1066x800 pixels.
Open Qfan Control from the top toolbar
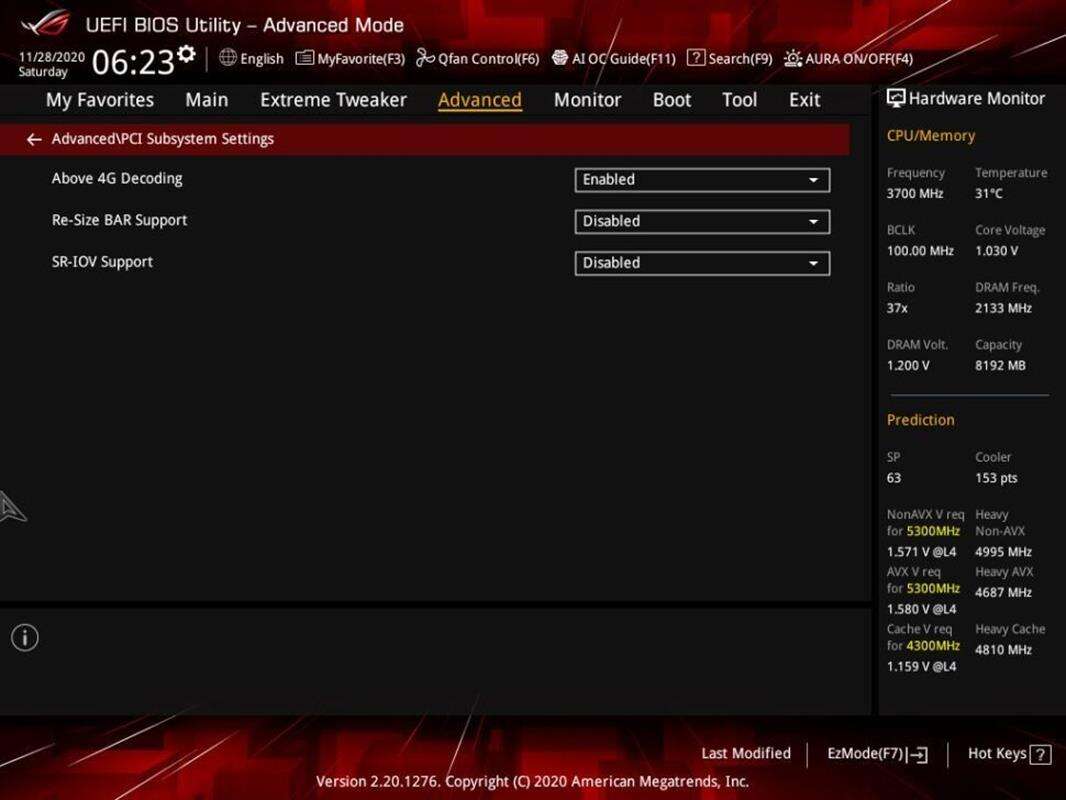pos(479,58)
